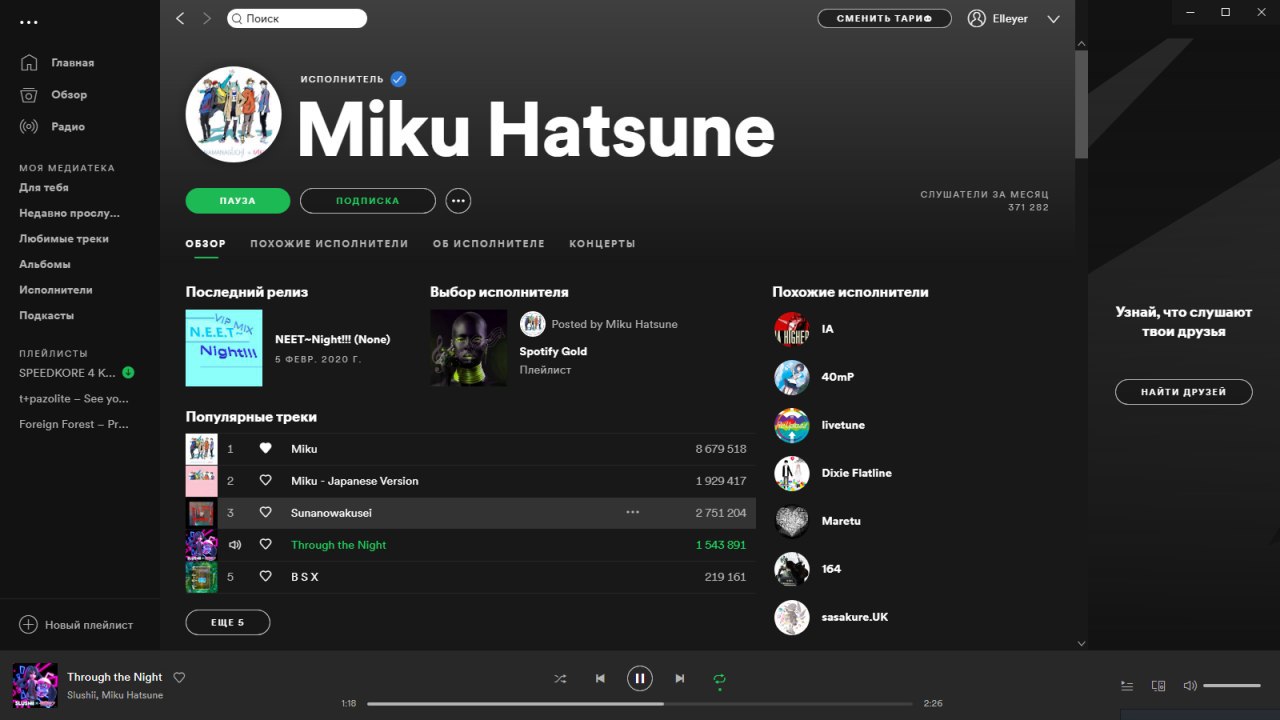Like the Miku - Japanese Version track
The height and width of the screenshot is (720, 1280).
pos(265,481)
